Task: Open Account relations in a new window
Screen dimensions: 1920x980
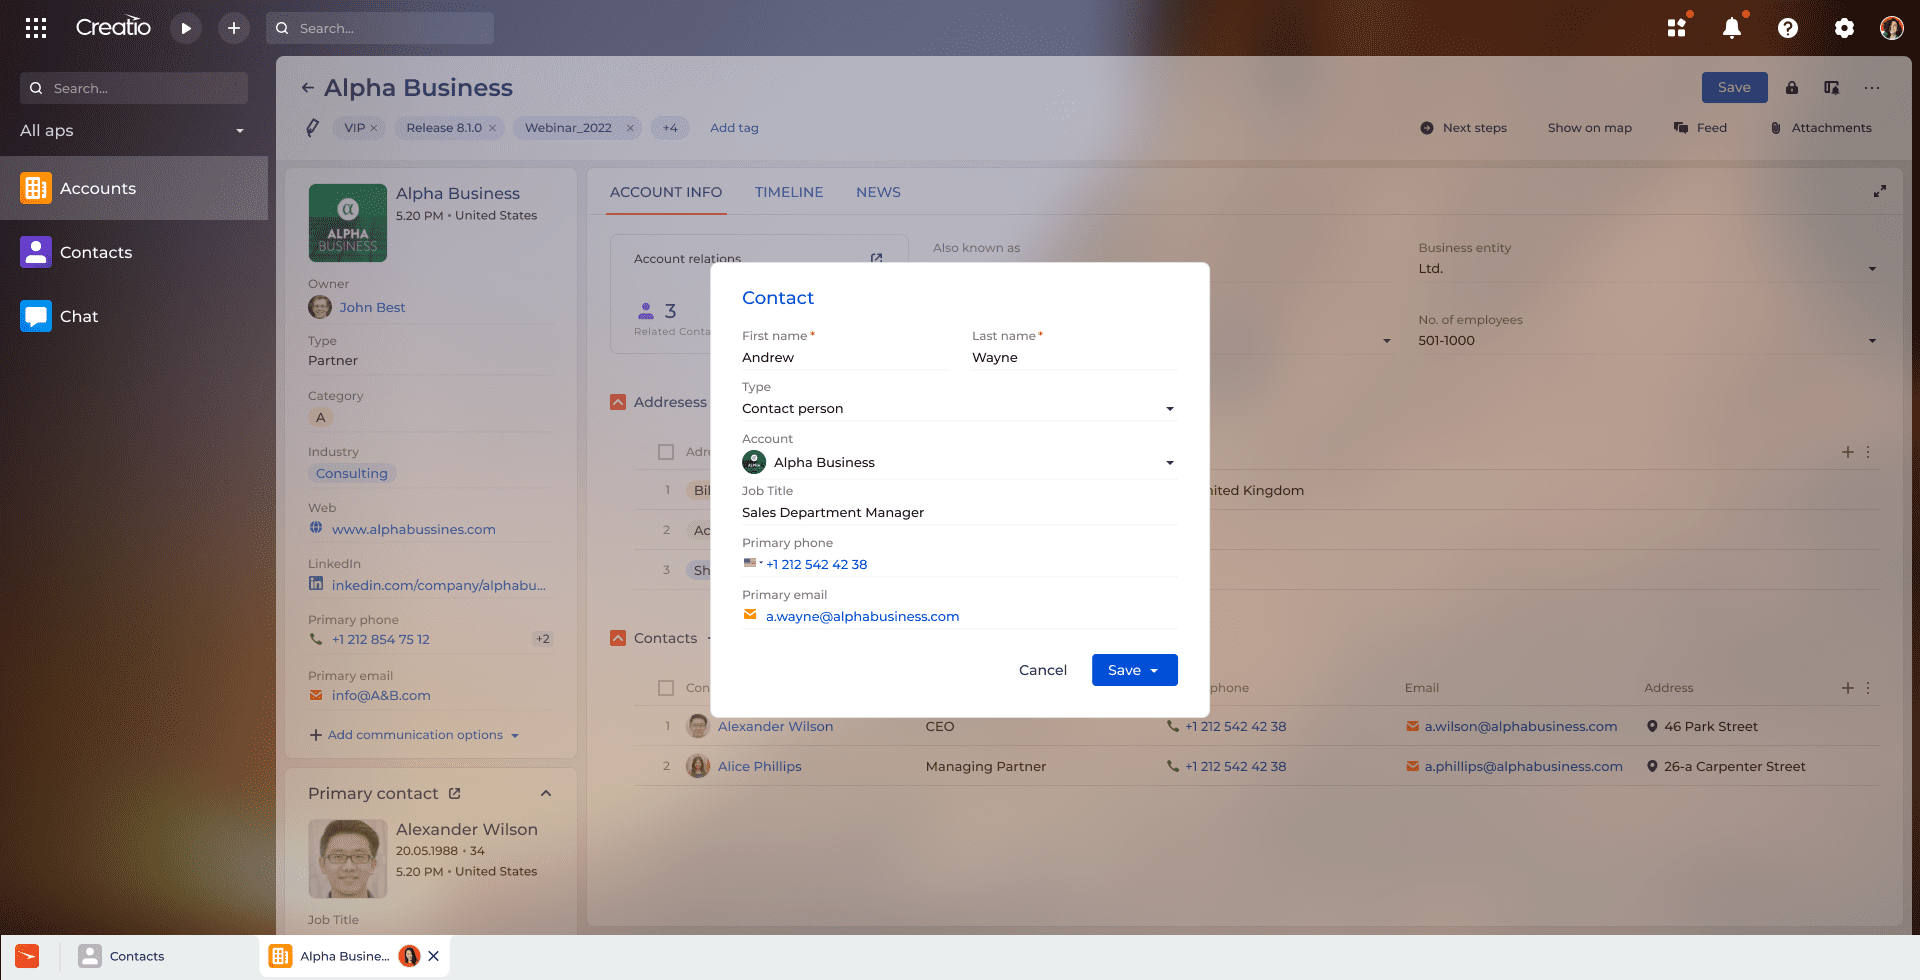Action: (876, 258)
